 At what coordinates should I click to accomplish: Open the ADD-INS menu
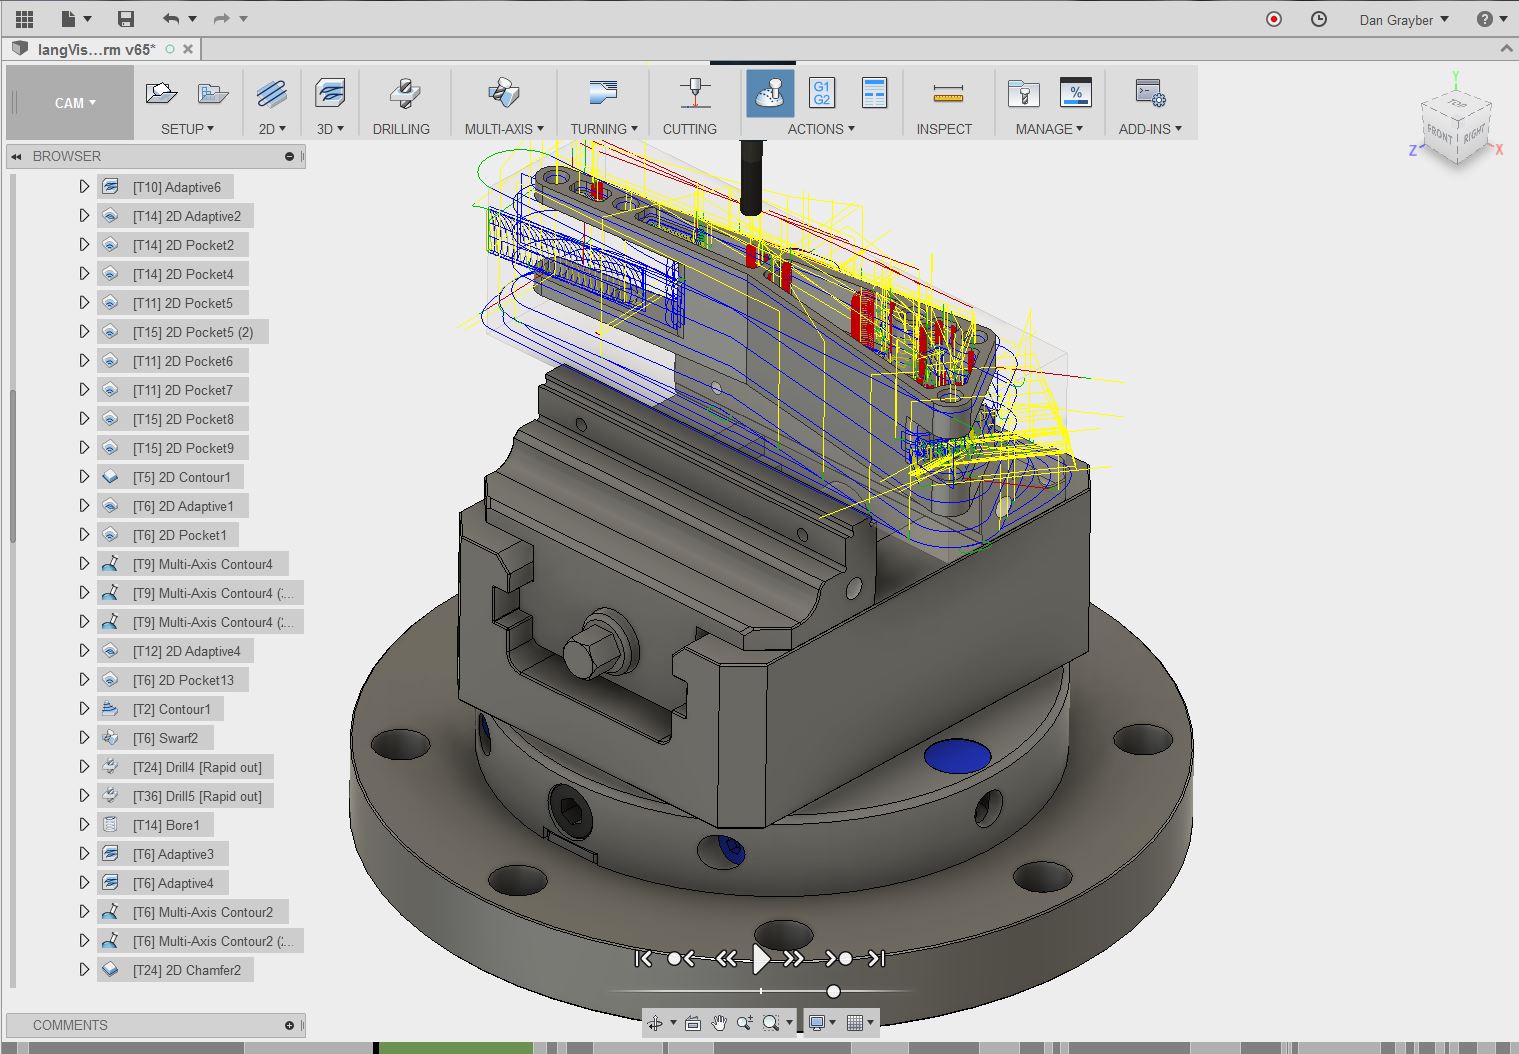point(1150,129)
